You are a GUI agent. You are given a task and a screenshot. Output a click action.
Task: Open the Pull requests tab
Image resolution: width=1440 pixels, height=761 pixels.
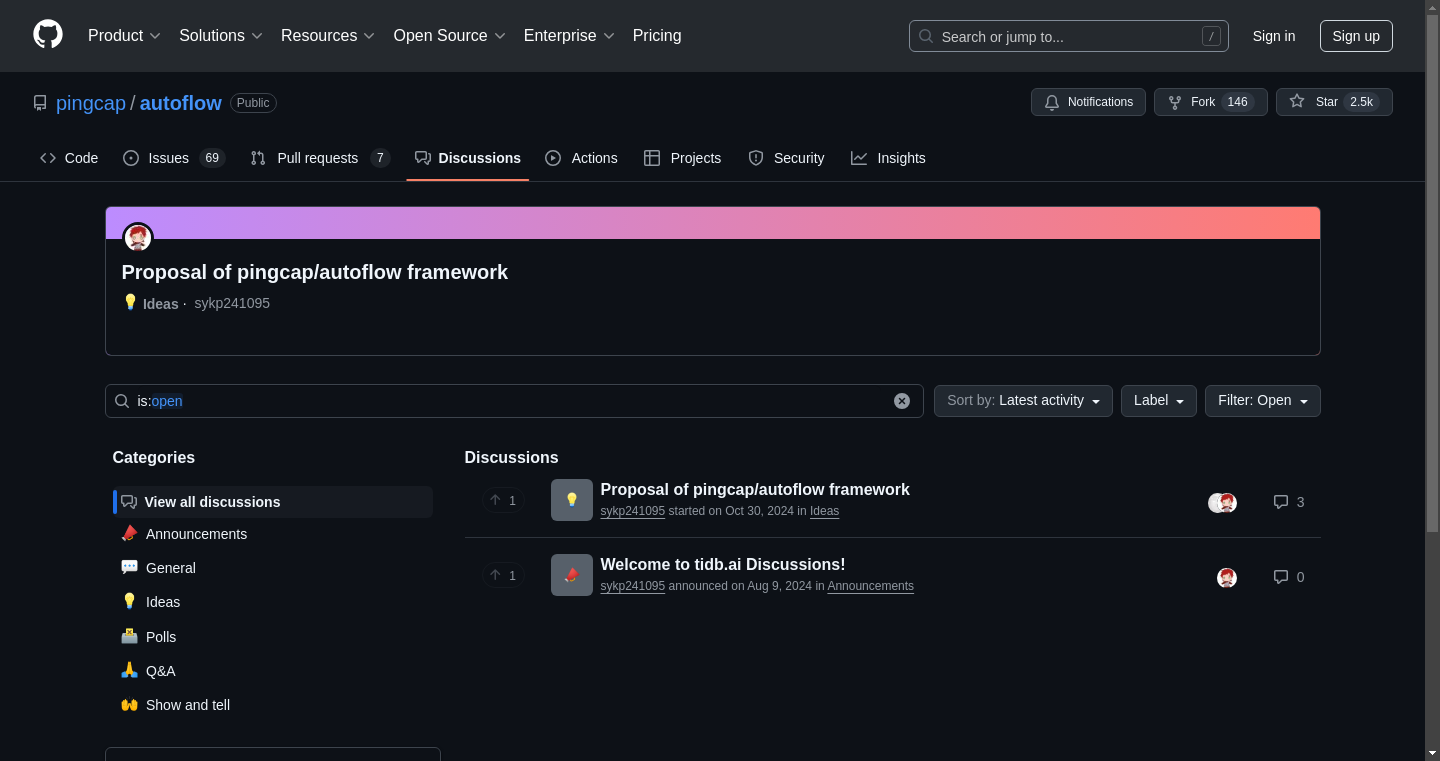(320, 158)
